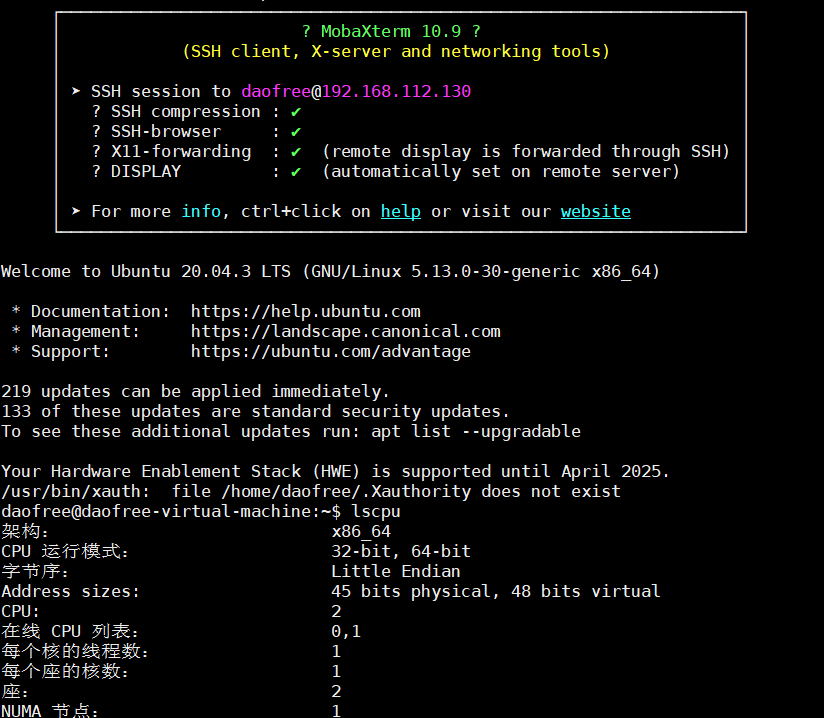
Task: Click the MobaXterm 10.9 title text
Action: 391,32
